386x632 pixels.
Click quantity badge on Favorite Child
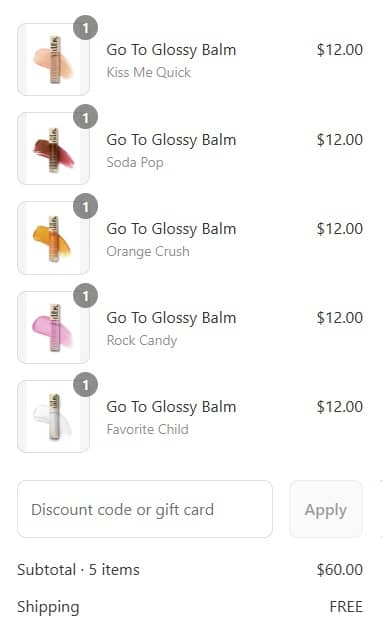[x=85, y=385]
